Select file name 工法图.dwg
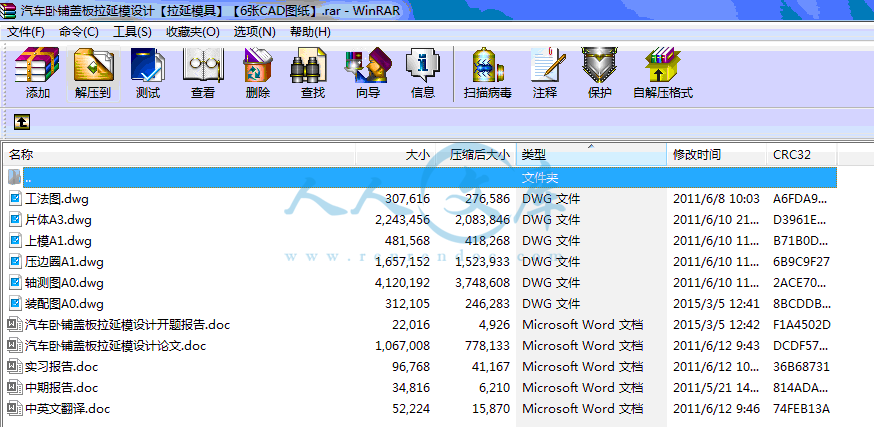 57,198
